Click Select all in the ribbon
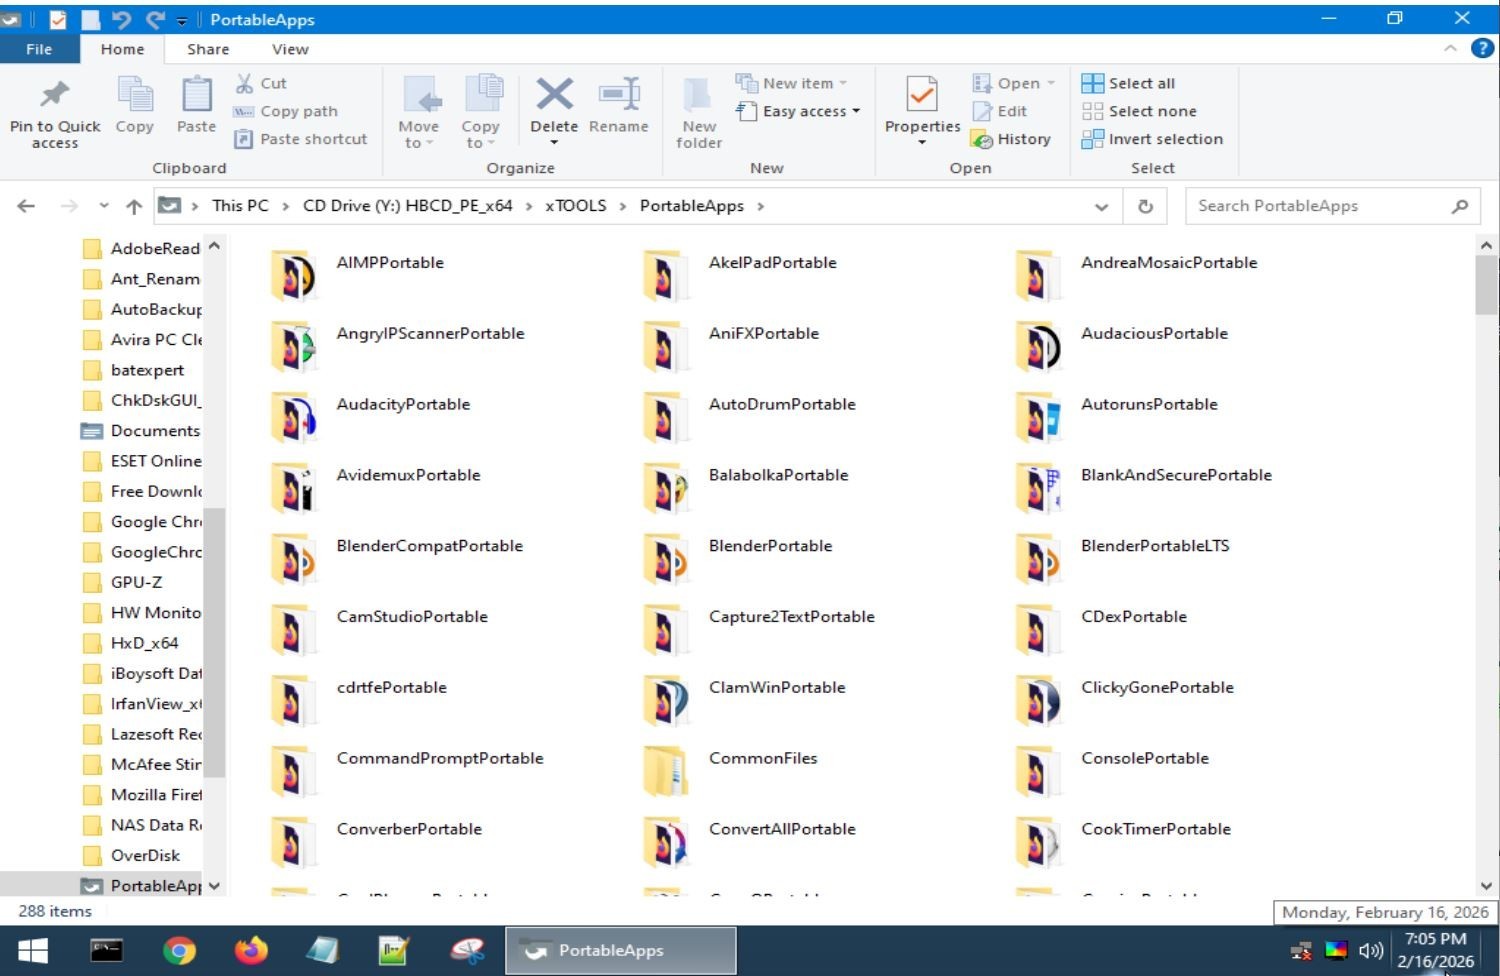Viewport: 1500px width, 976px height. (x=1129, y=83)
